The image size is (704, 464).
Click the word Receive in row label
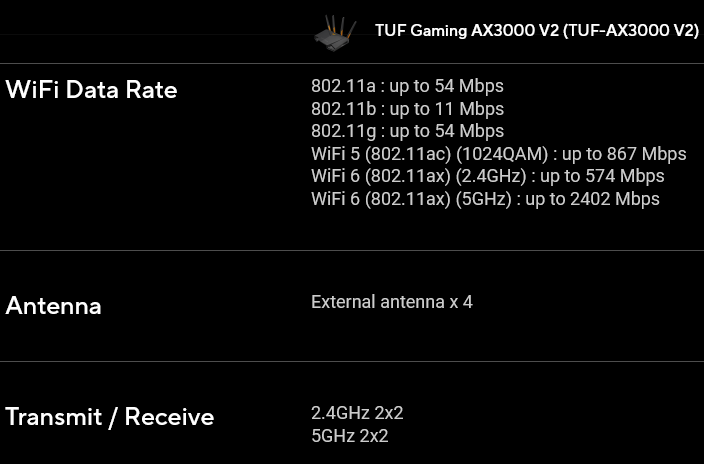click(169, 417)
